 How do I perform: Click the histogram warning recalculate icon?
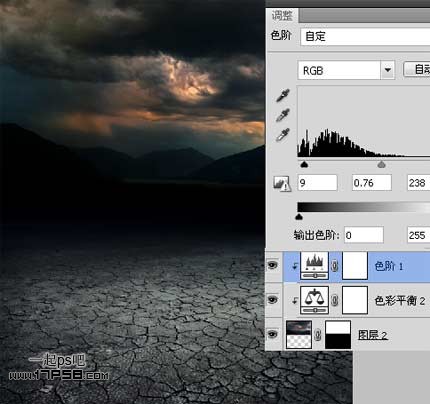282,184
